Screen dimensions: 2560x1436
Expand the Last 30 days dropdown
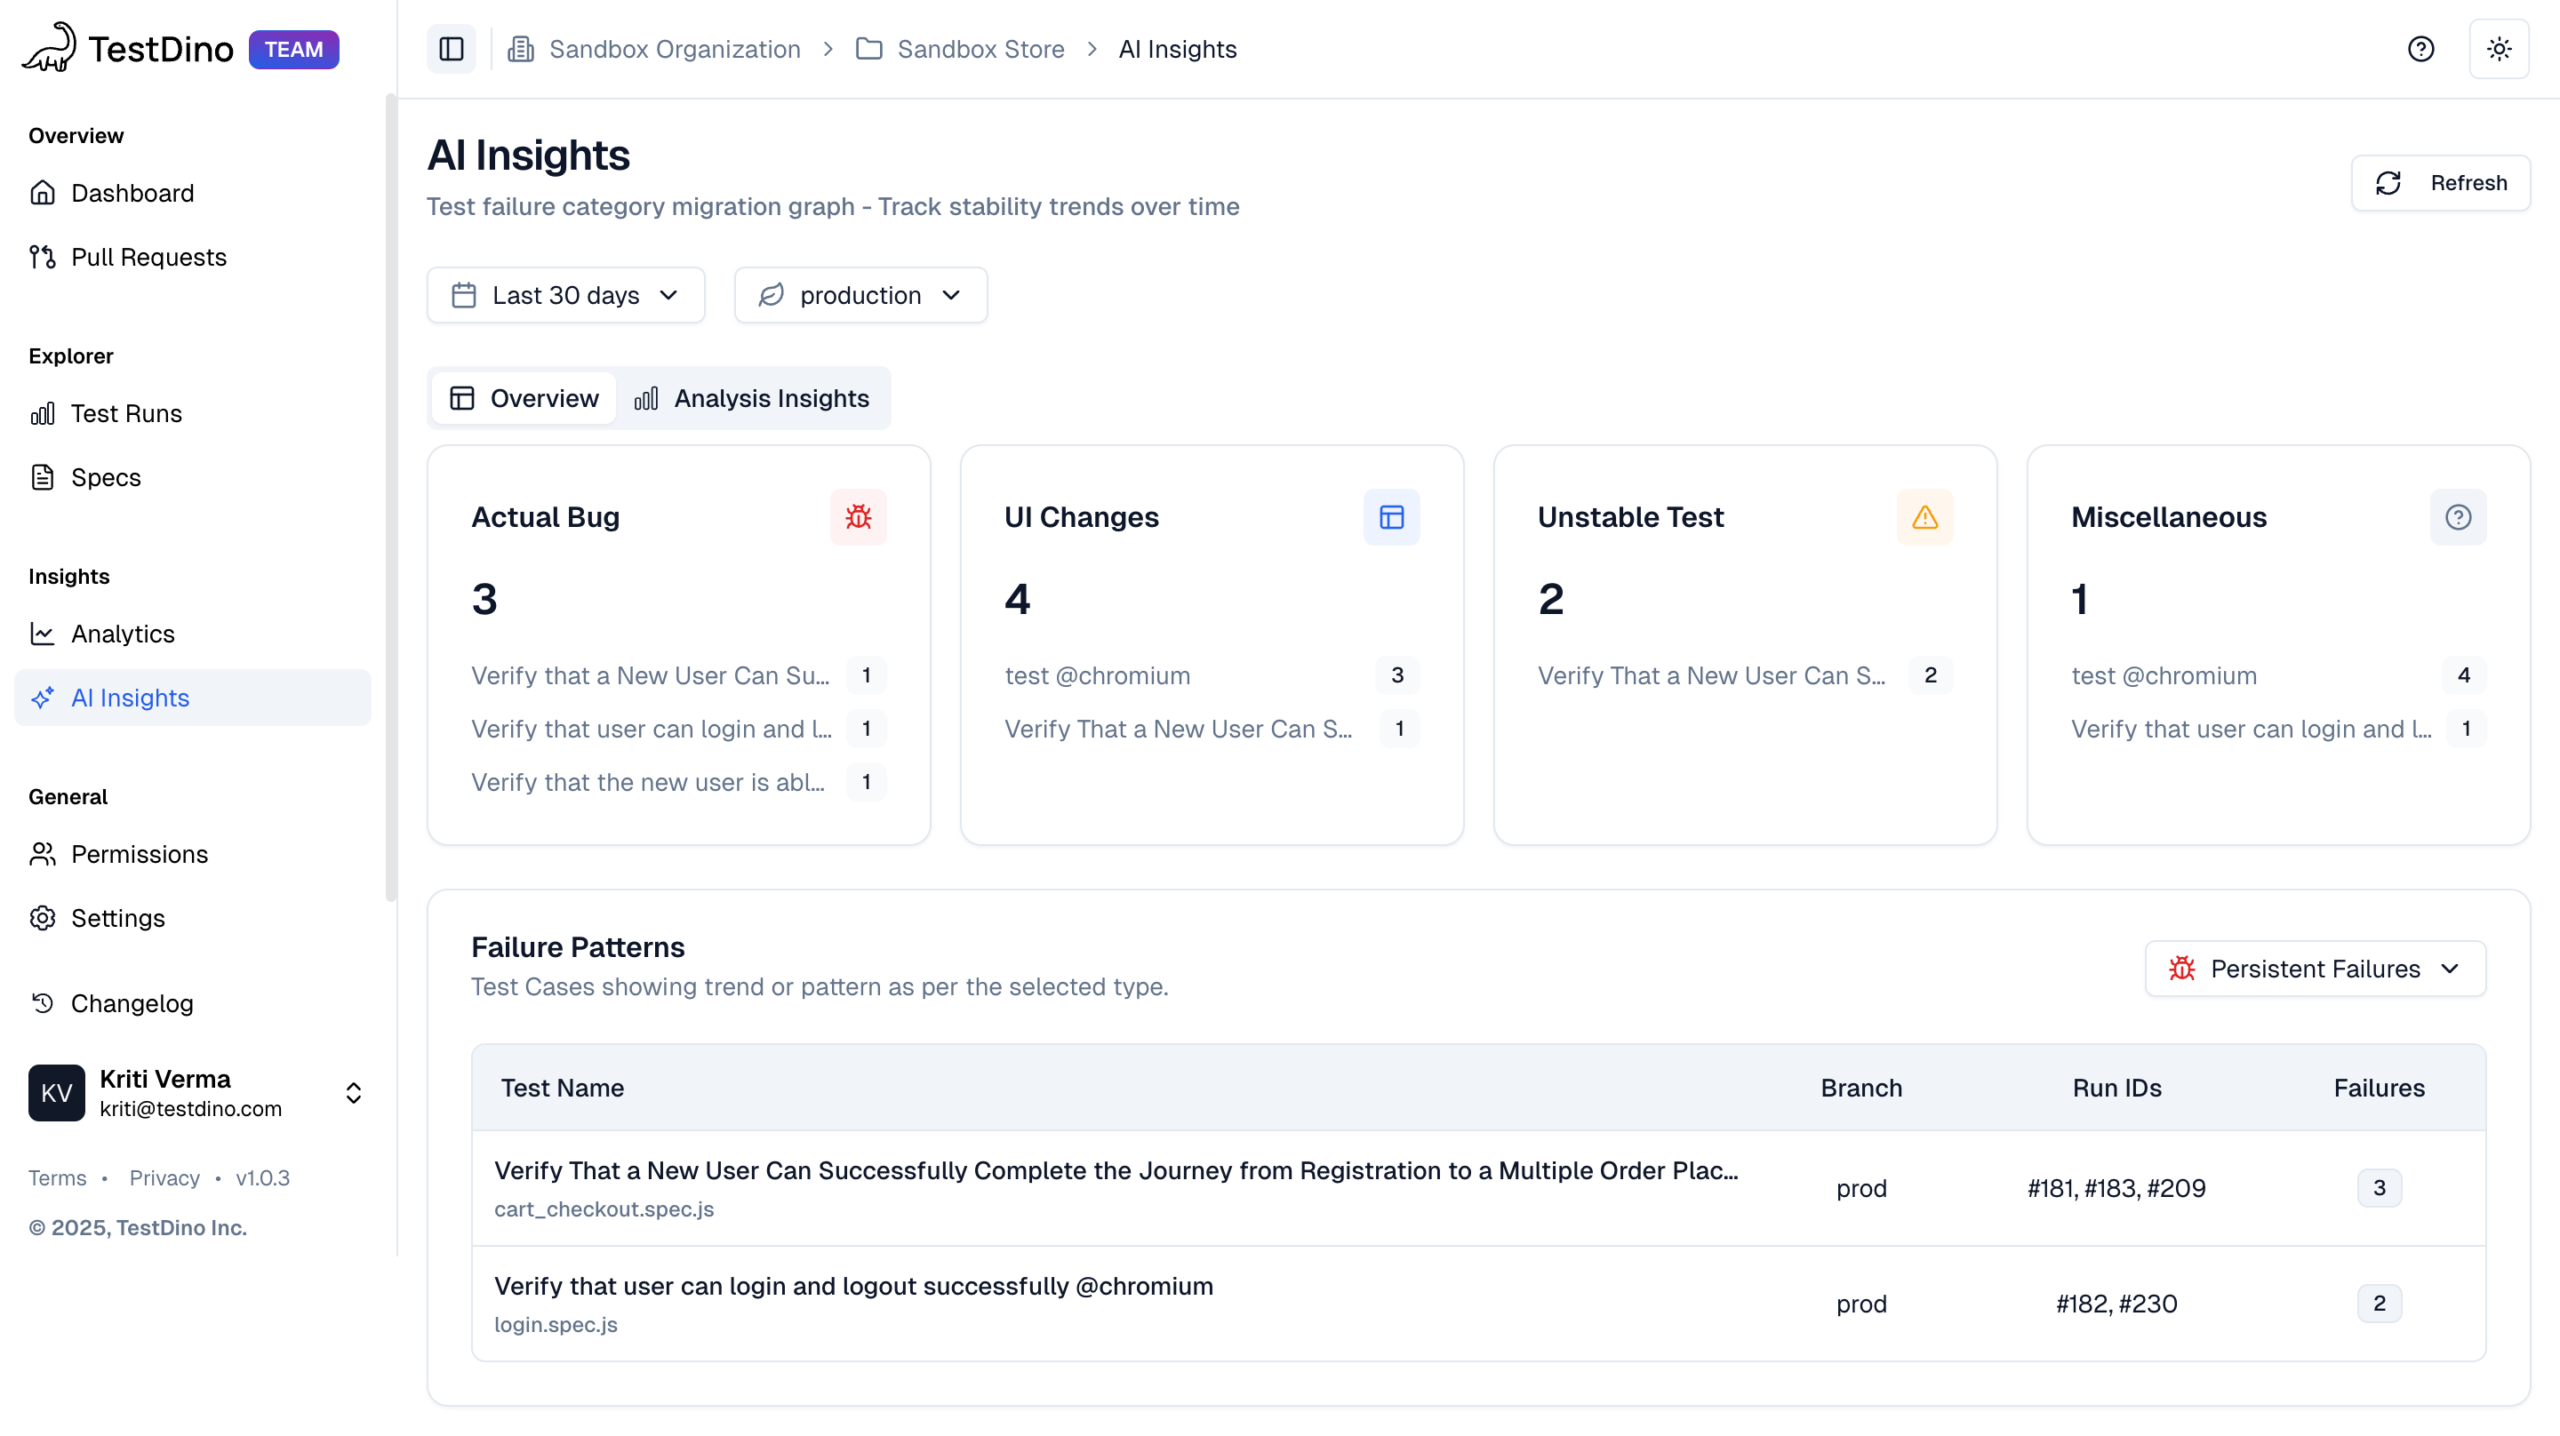click(565, 295)
